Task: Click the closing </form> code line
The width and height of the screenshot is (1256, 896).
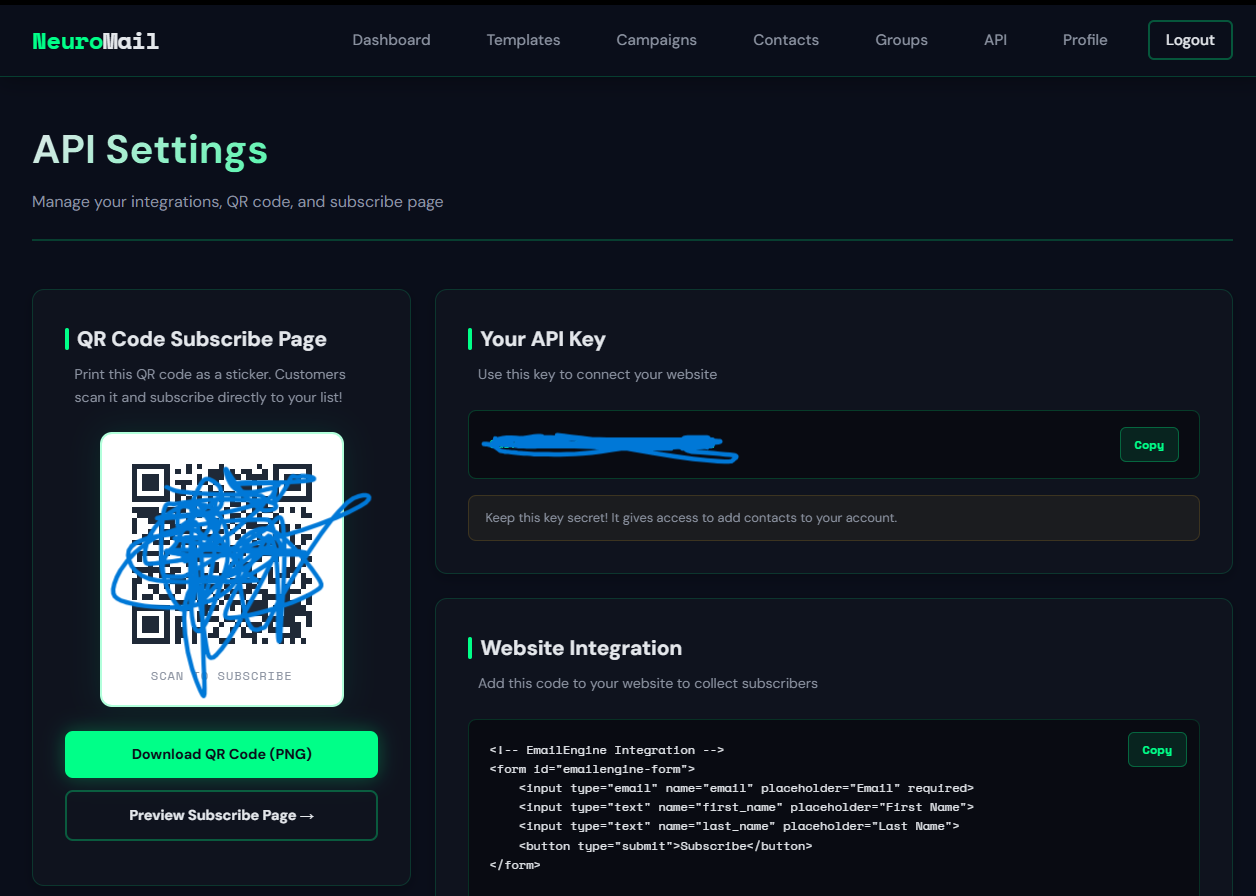Action: pyautogui.click(x=515, y=865)
